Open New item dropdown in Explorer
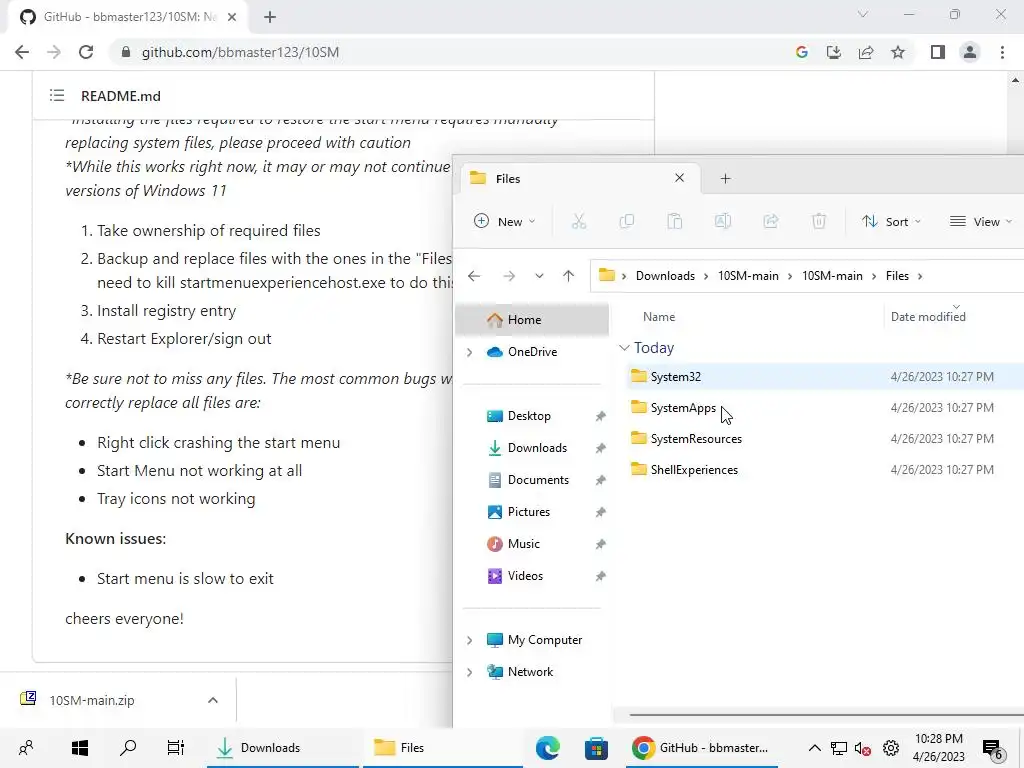Image resolution: width=1024 pixels, height=768 pixels. (x=504, y=221)
